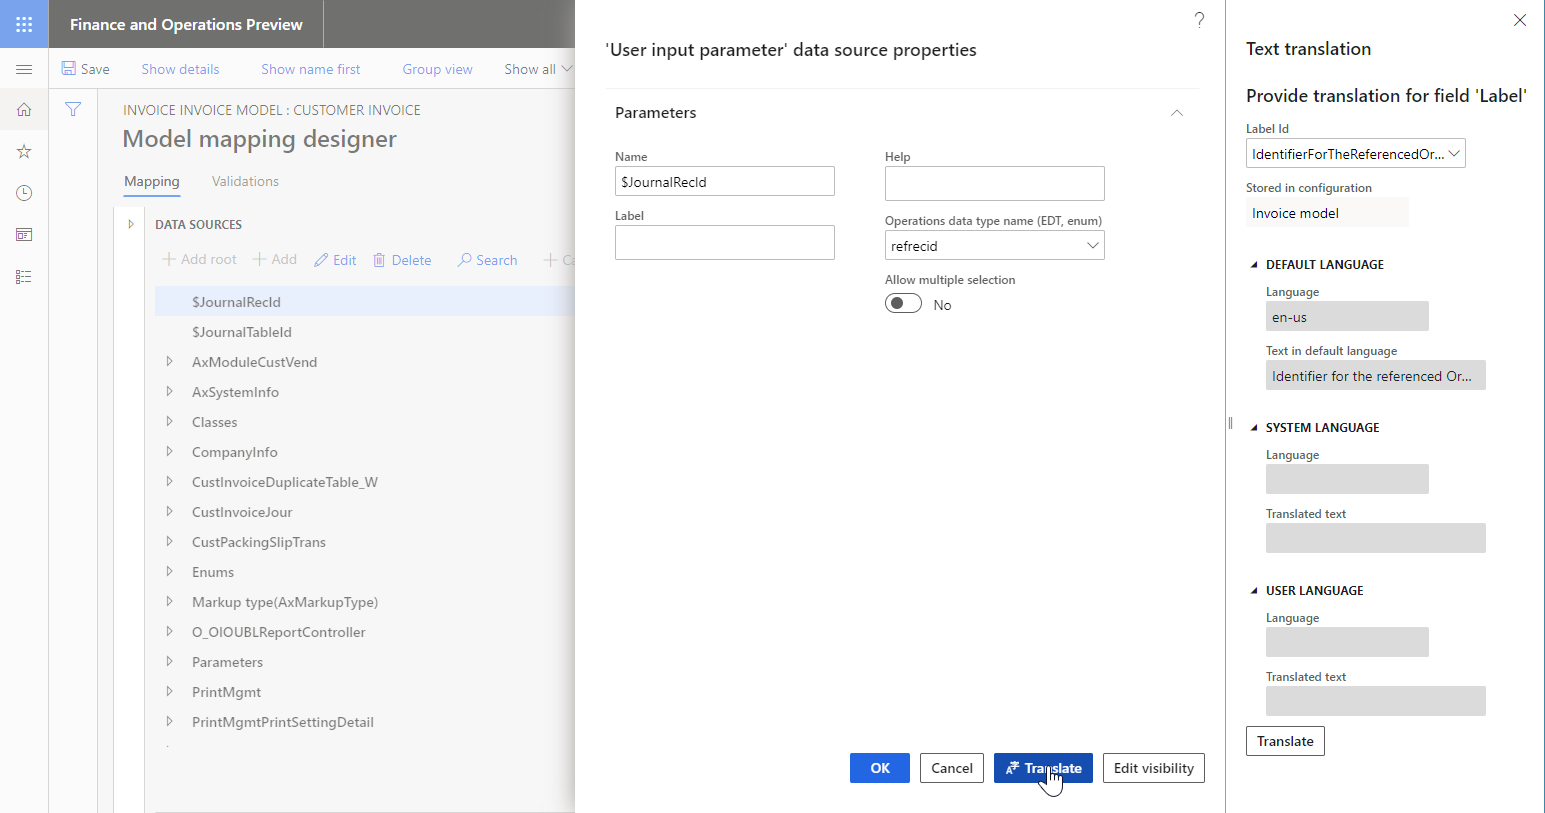
Task: Select the Mapping tab
Action: coord(151,181)
